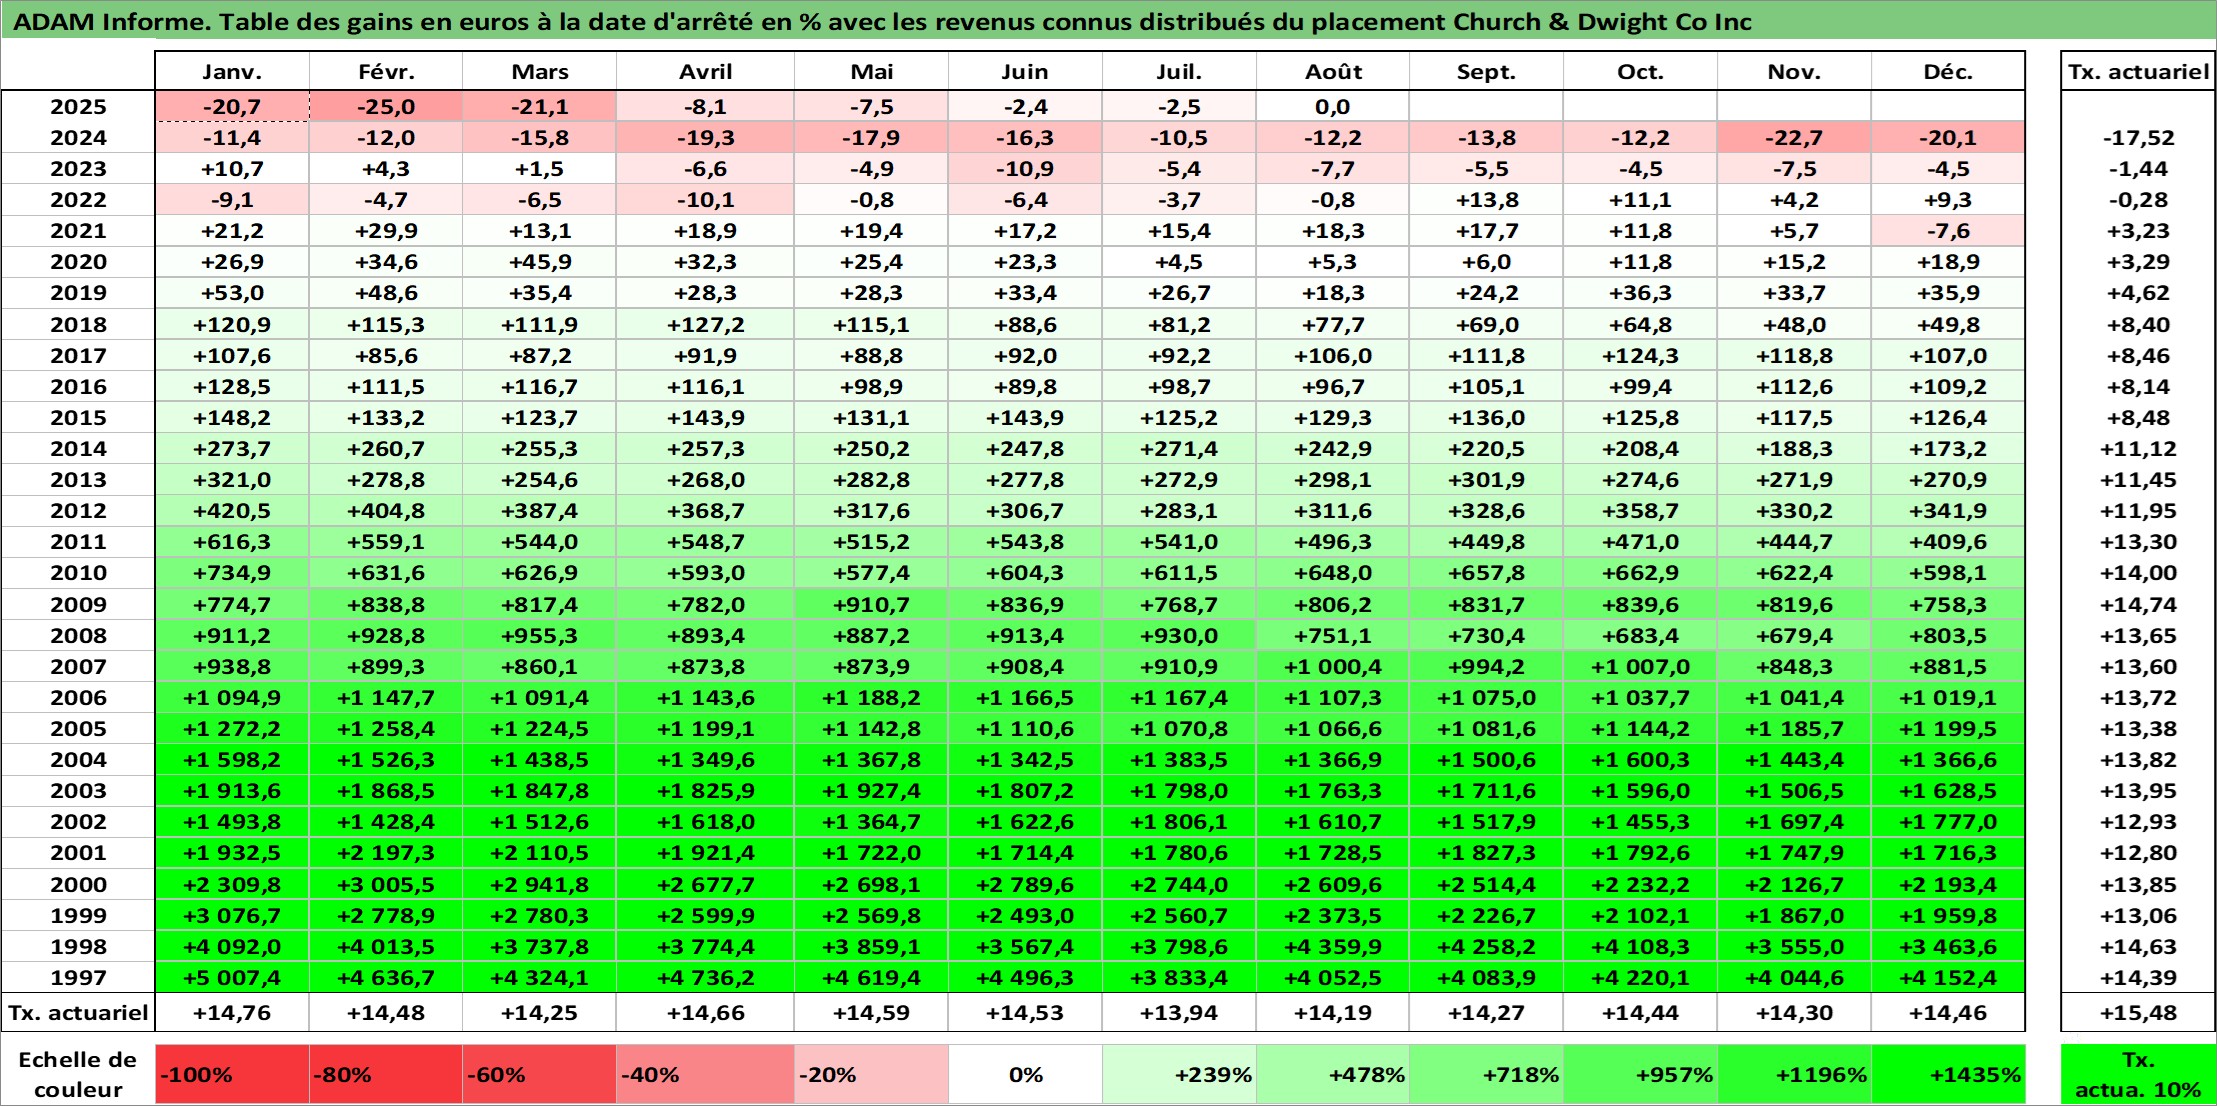Click cell +2 197,3 for Févr. 2001

click(386, 852)
